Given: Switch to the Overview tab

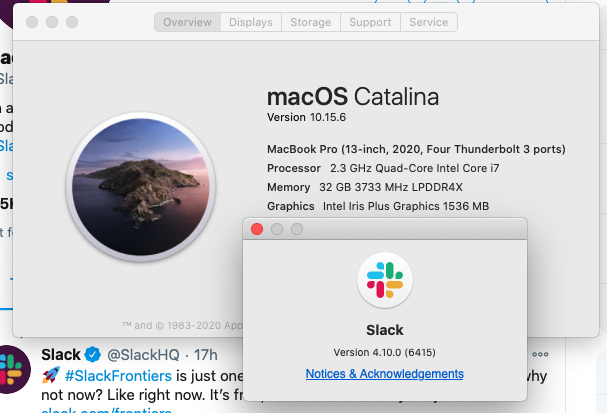Looking at the screenshot, I should pyautogui.click(x=187, y=22).
